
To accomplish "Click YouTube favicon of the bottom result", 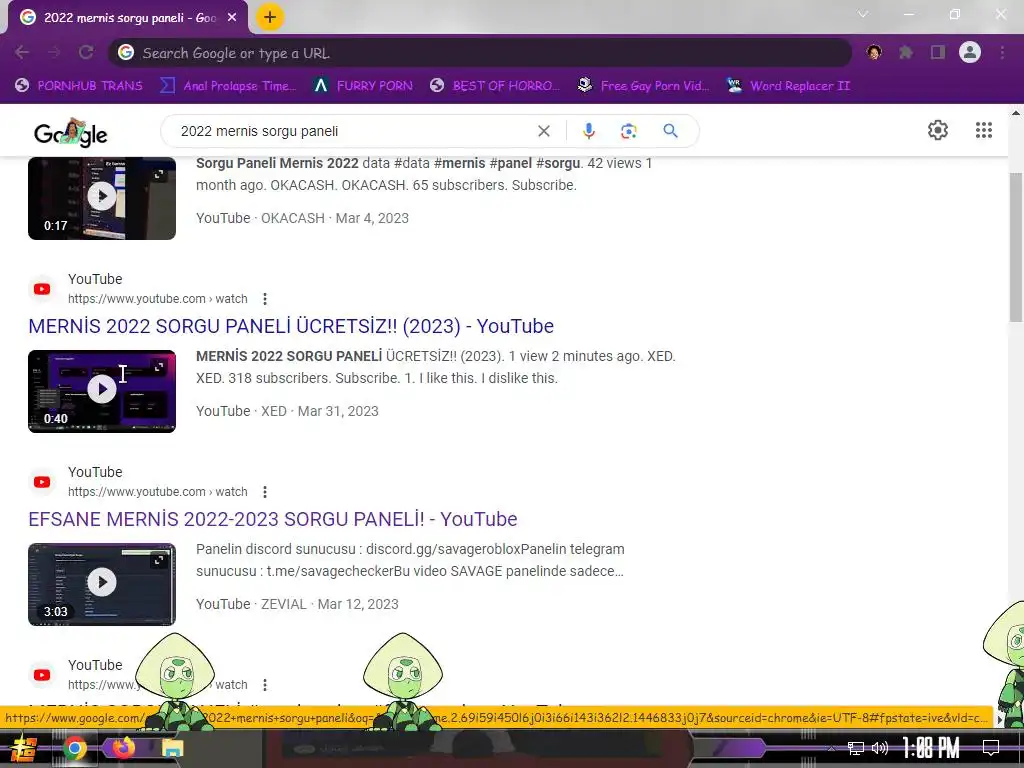I will [42, 675].
